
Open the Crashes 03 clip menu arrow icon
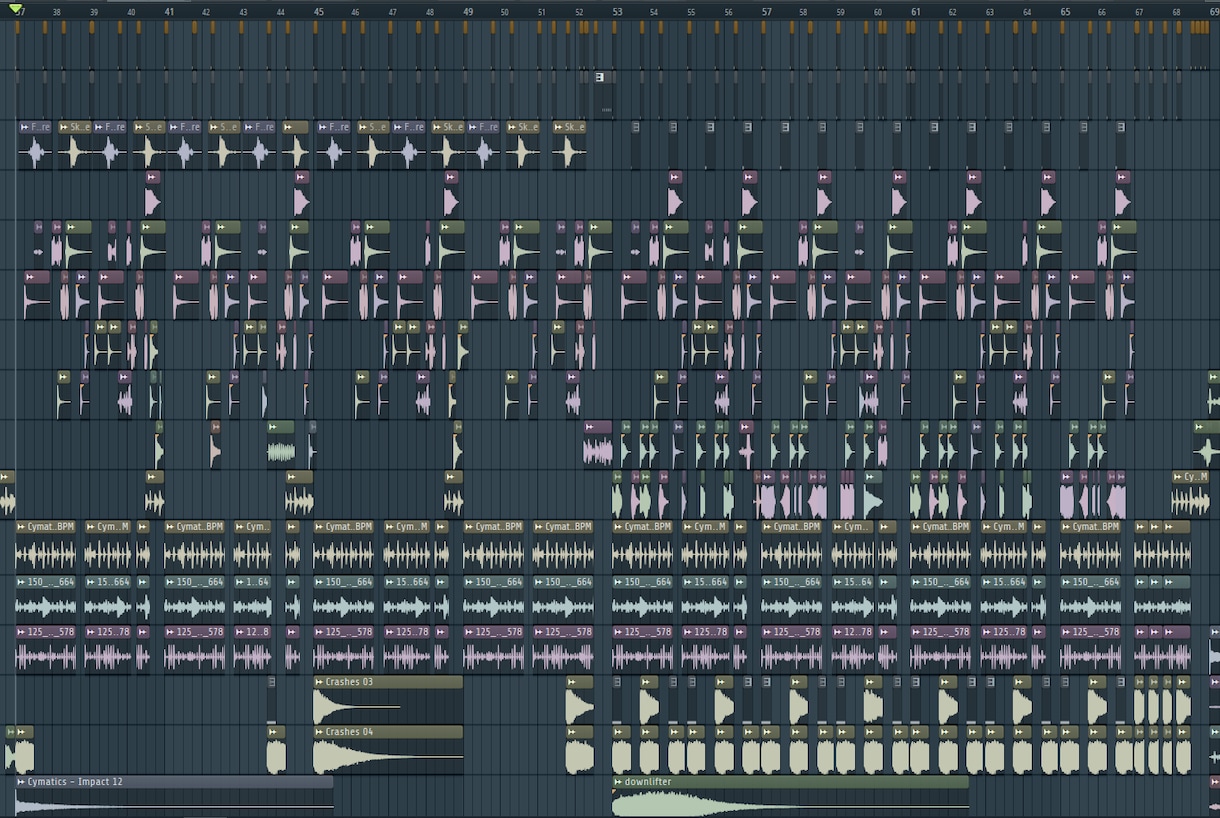pos(319,682)
